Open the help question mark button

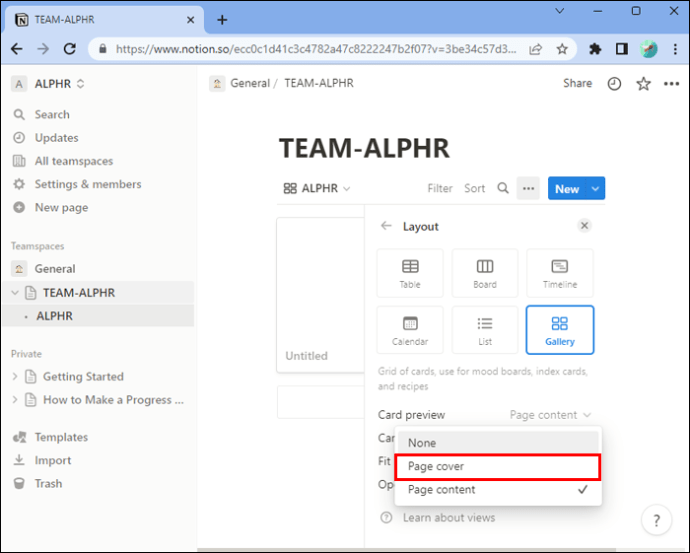point(657,520)
